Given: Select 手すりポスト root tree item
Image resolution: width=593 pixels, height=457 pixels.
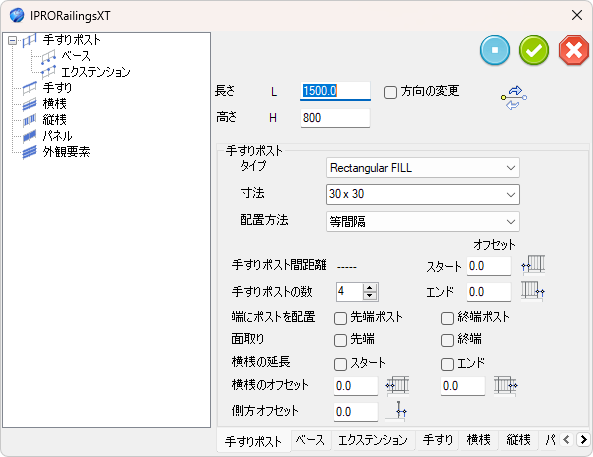Looking at the screenshot, I should [x=71, y=40].
